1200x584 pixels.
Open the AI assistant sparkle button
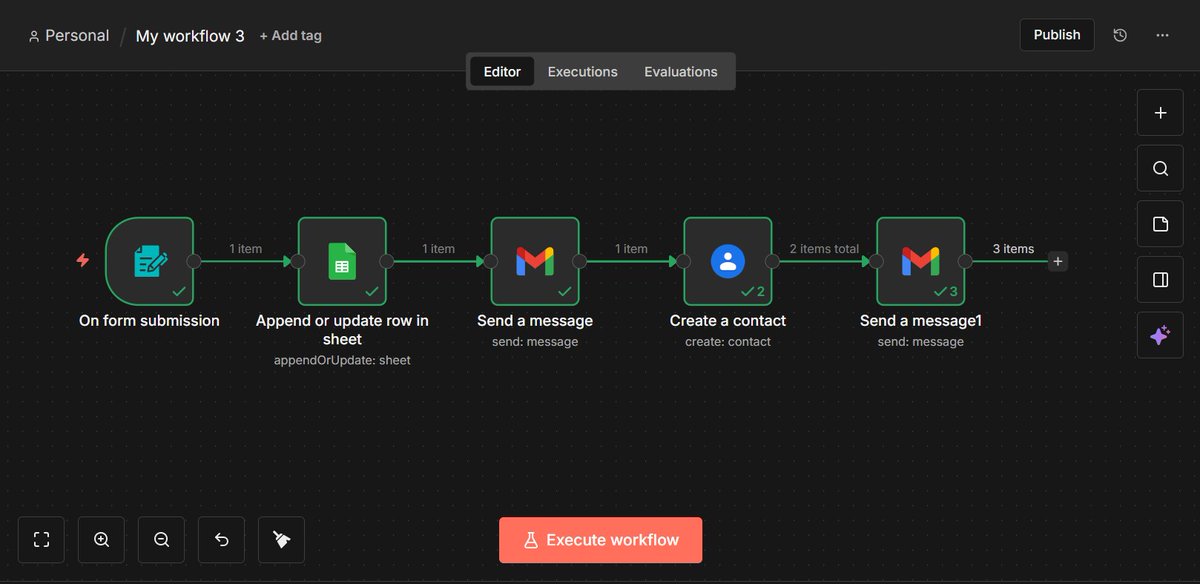1160,336
